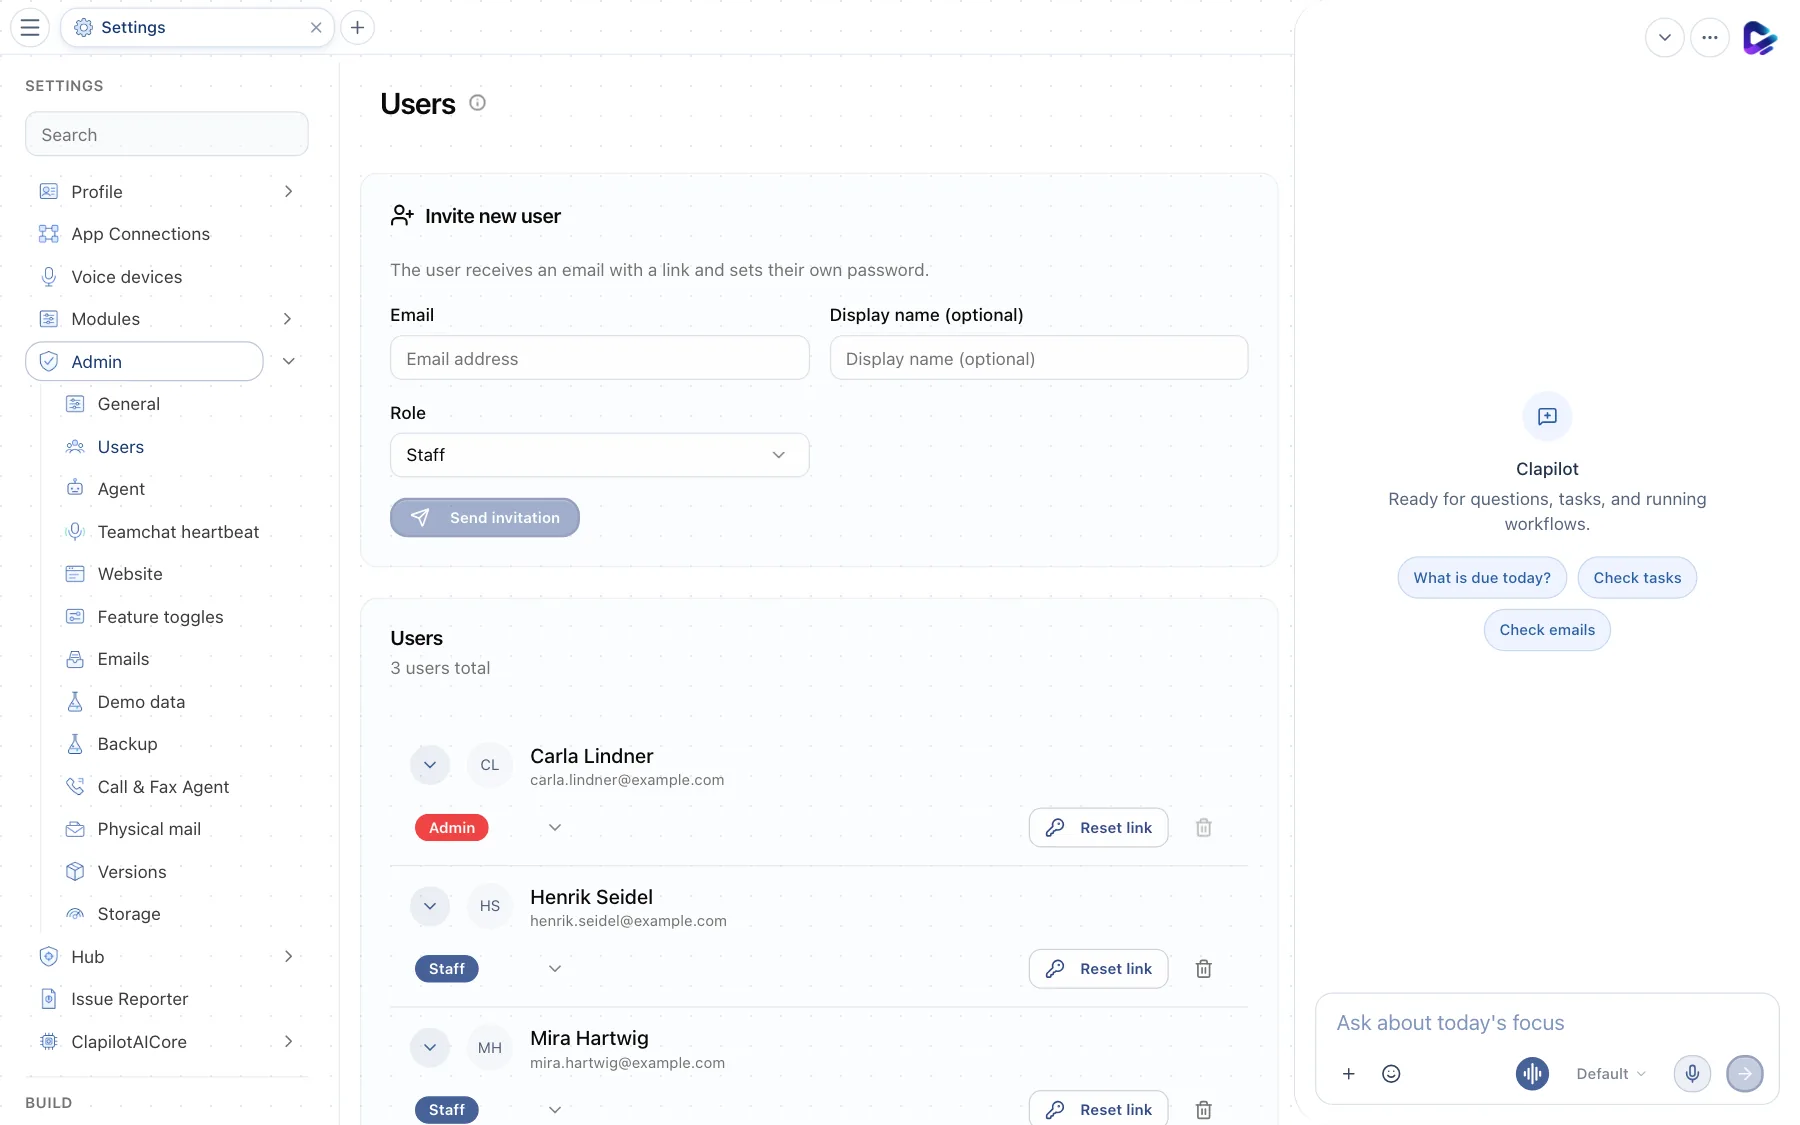Viewport: 1800px width, 1125px height.
Task: Collapse the Admin section chevron
Action: (x=289, y=362)
